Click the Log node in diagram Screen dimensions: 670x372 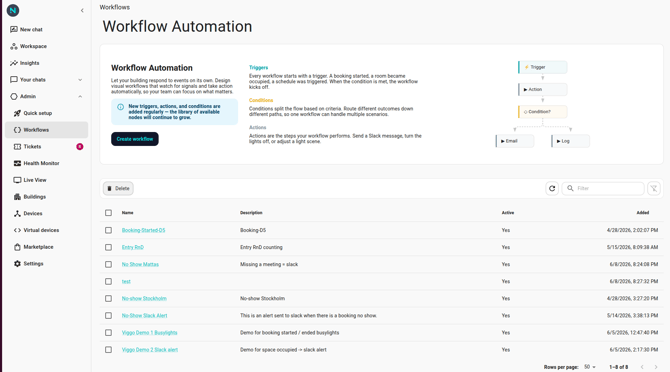570,141
